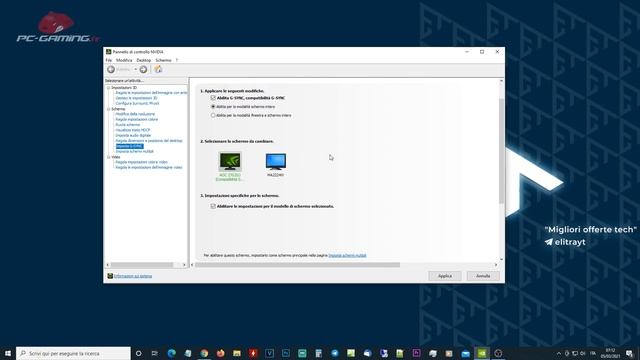640x360 pixels.
Task: Open Regola dimensioni e posizione del desktop
Action: pos(149,141)
